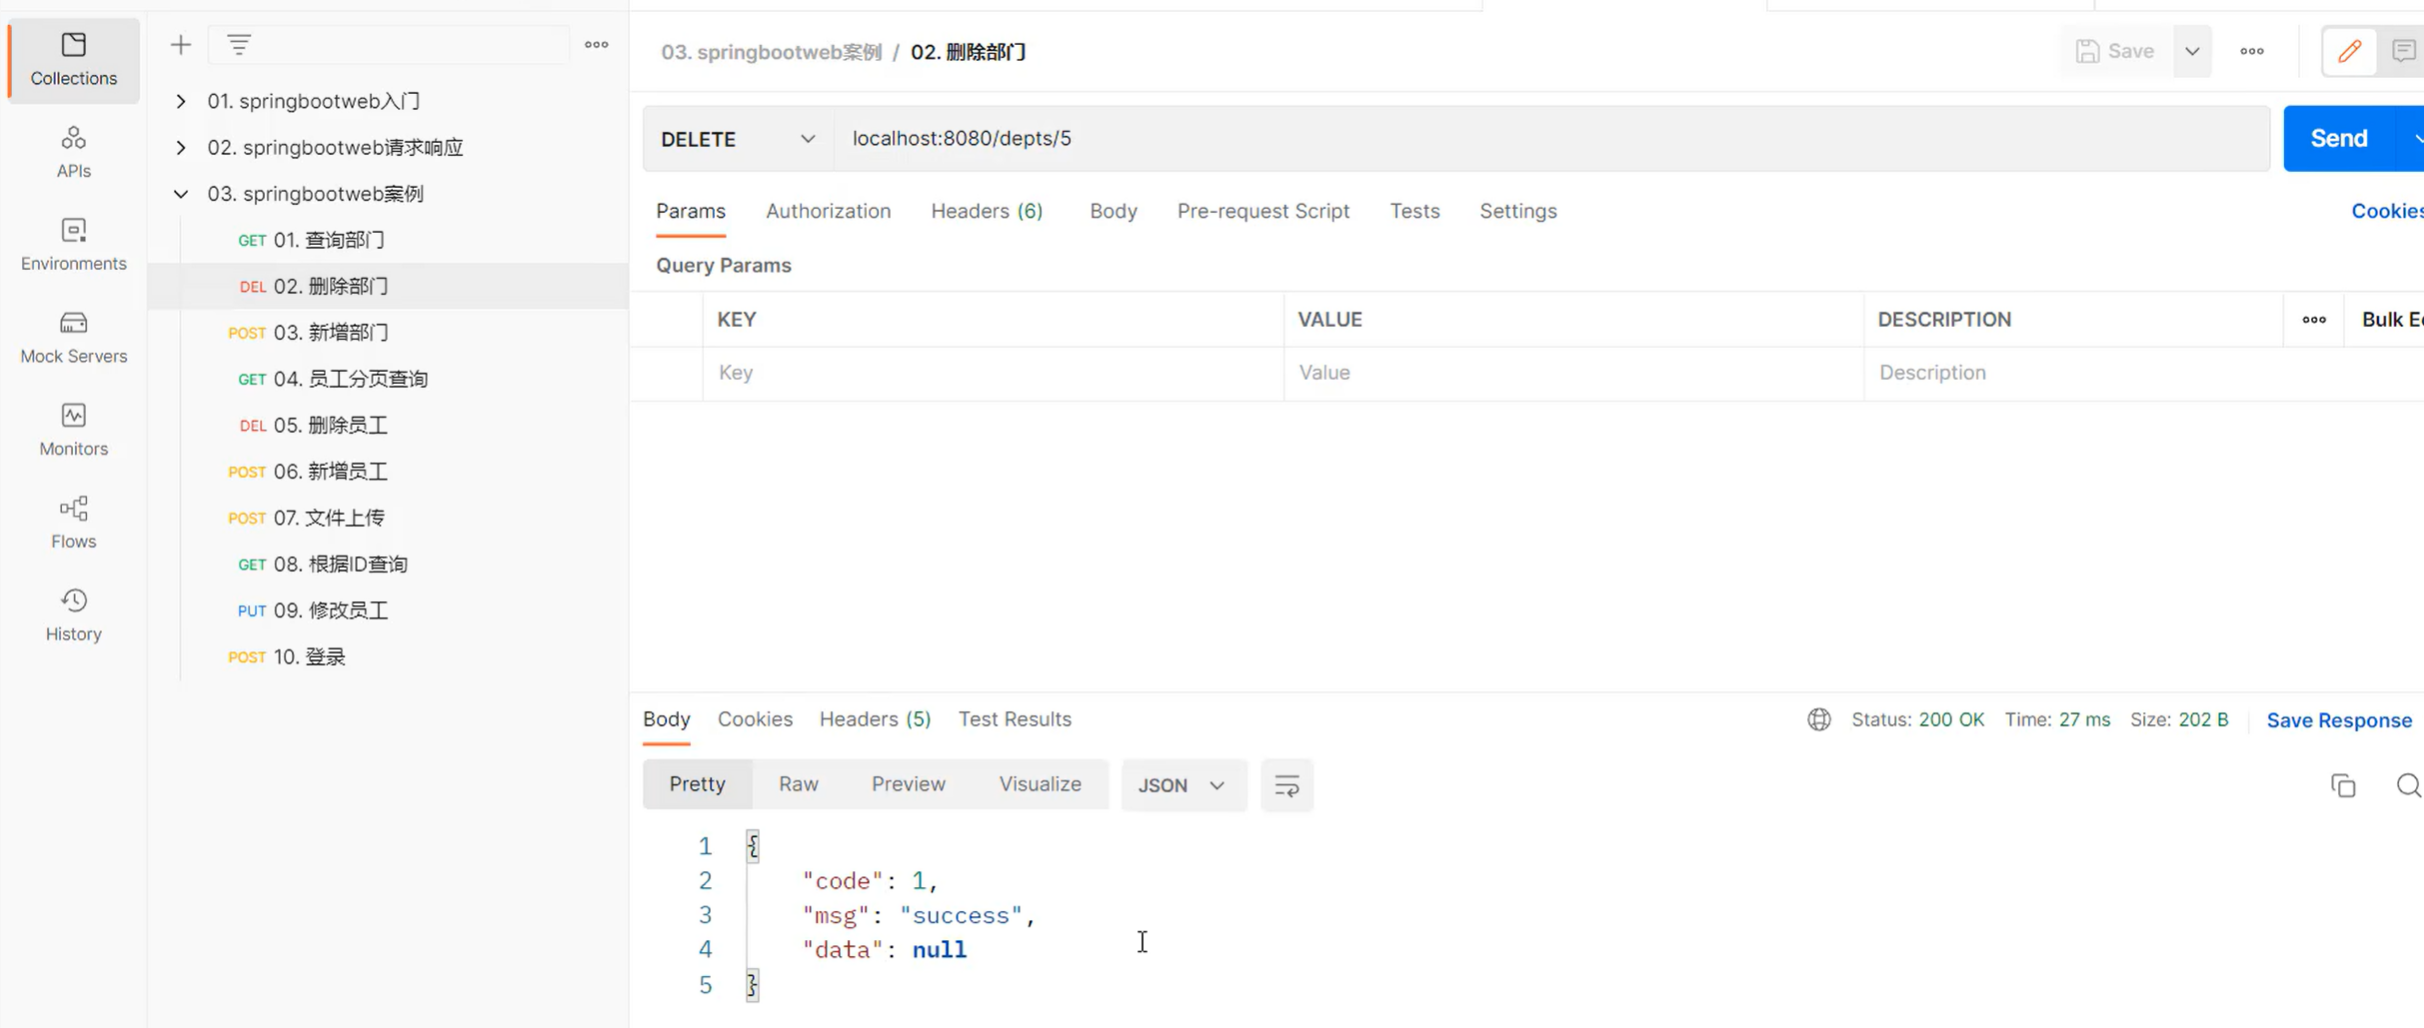The width and height of the screenshot is (2424, 1028).
Task: Click the query param Key field
Action: click(993, 373)
